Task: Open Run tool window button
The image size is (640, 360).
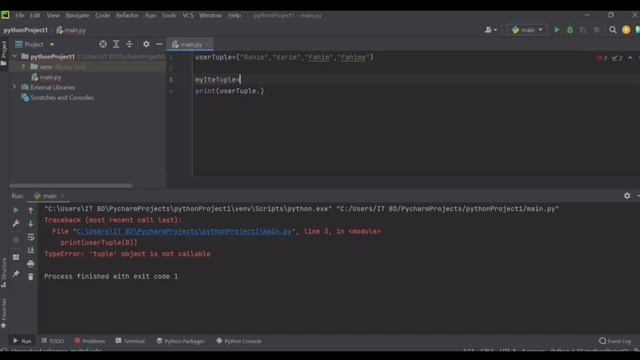Action: point(22,341)
